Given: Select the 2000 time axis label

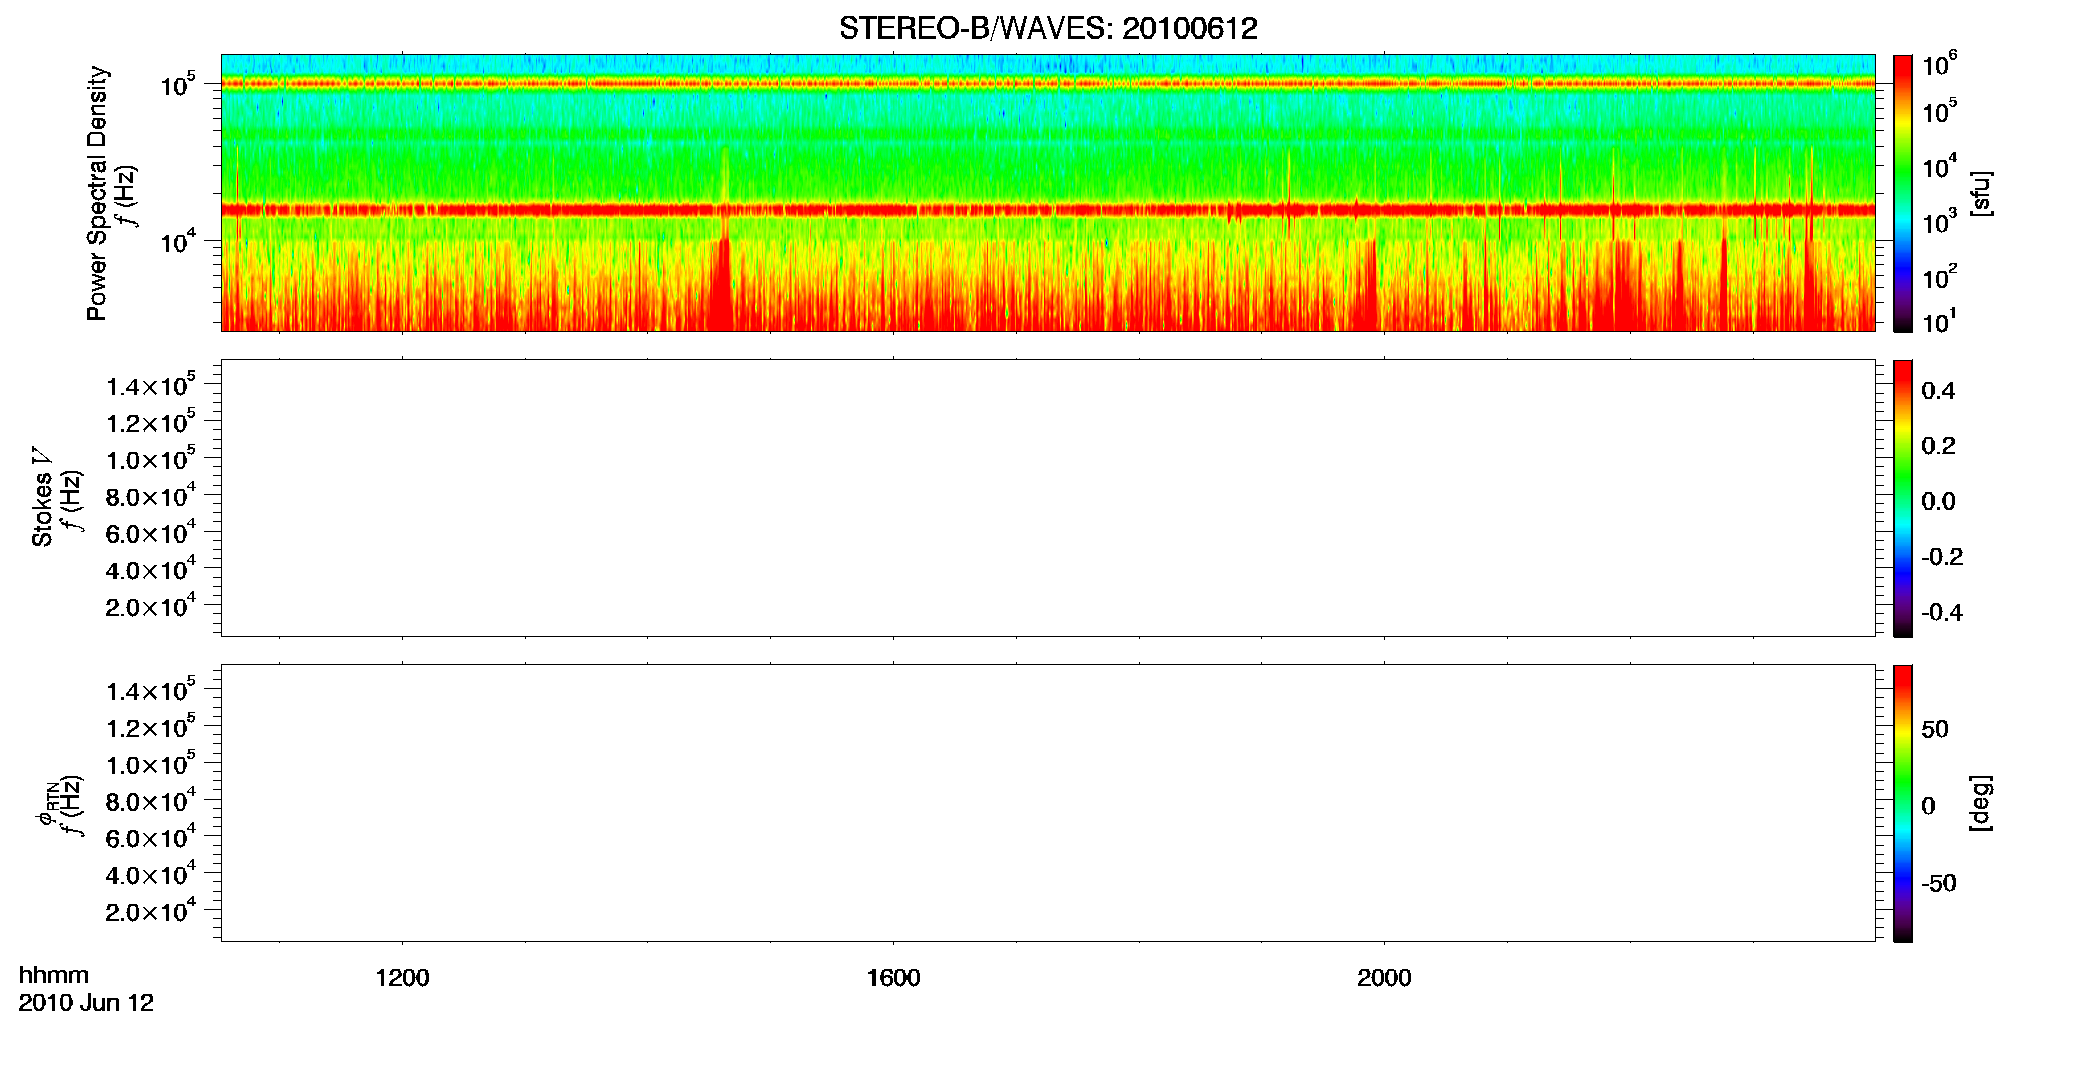Looking at the screenshot, I should pos(1384,978).
